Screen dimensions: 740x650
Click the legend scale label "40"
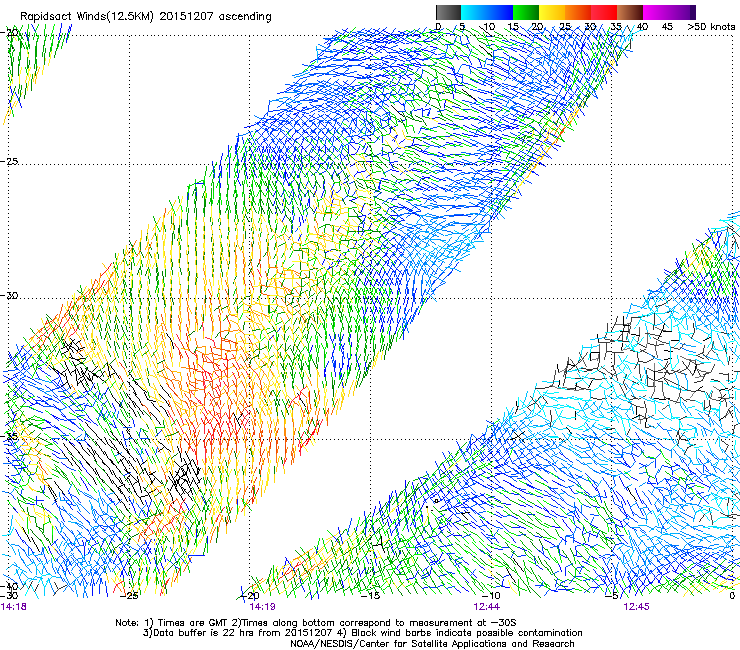click(x=642, y=27)
